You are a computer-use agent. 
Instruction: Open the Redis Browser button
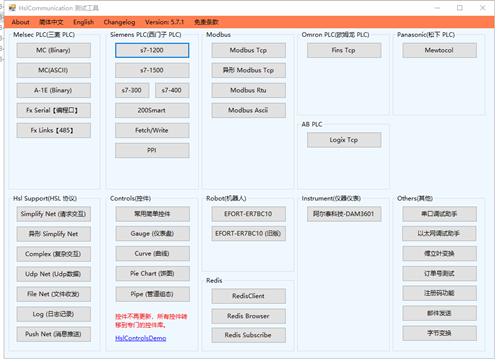click(248, 316)
